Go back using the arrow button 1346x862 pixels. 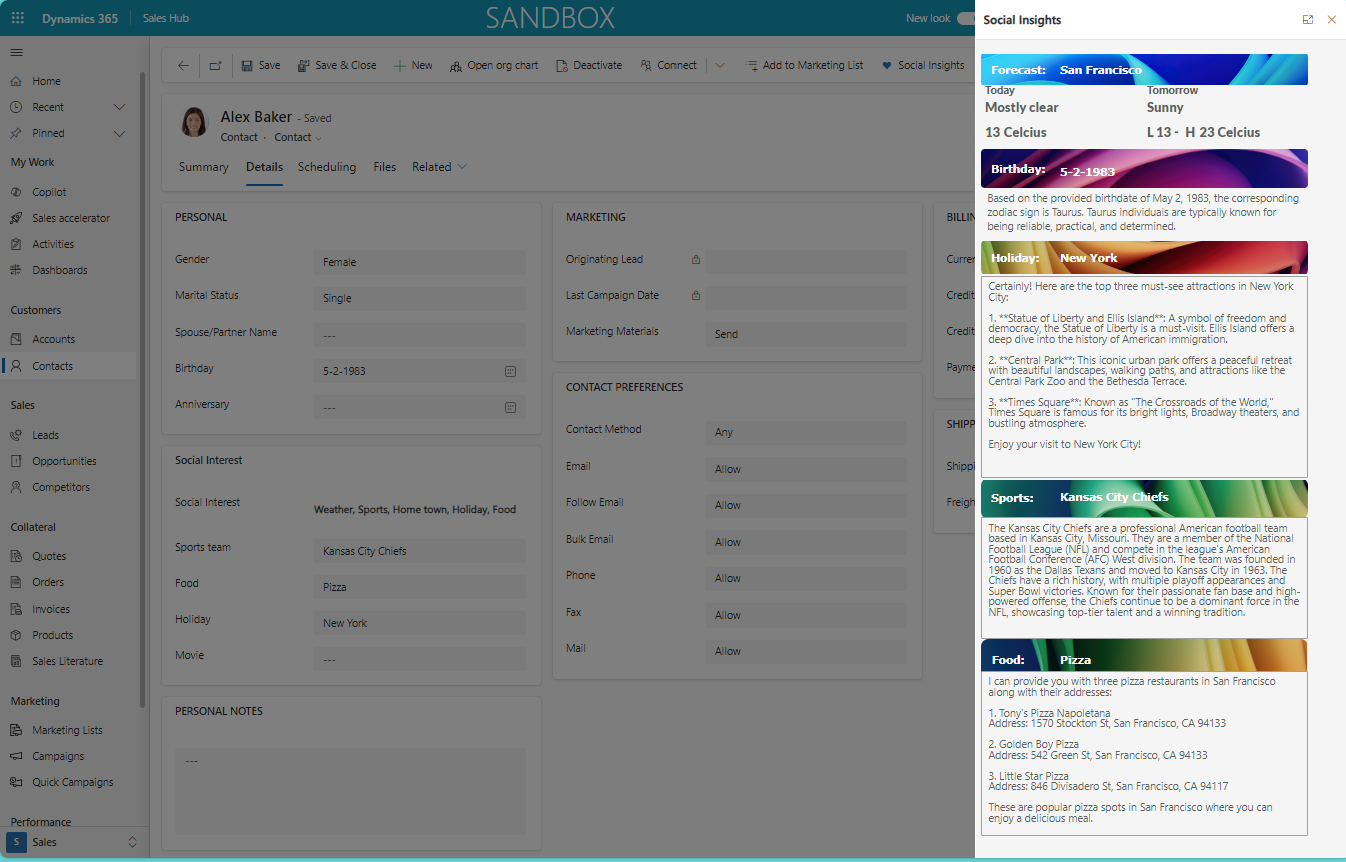[183, 65]
